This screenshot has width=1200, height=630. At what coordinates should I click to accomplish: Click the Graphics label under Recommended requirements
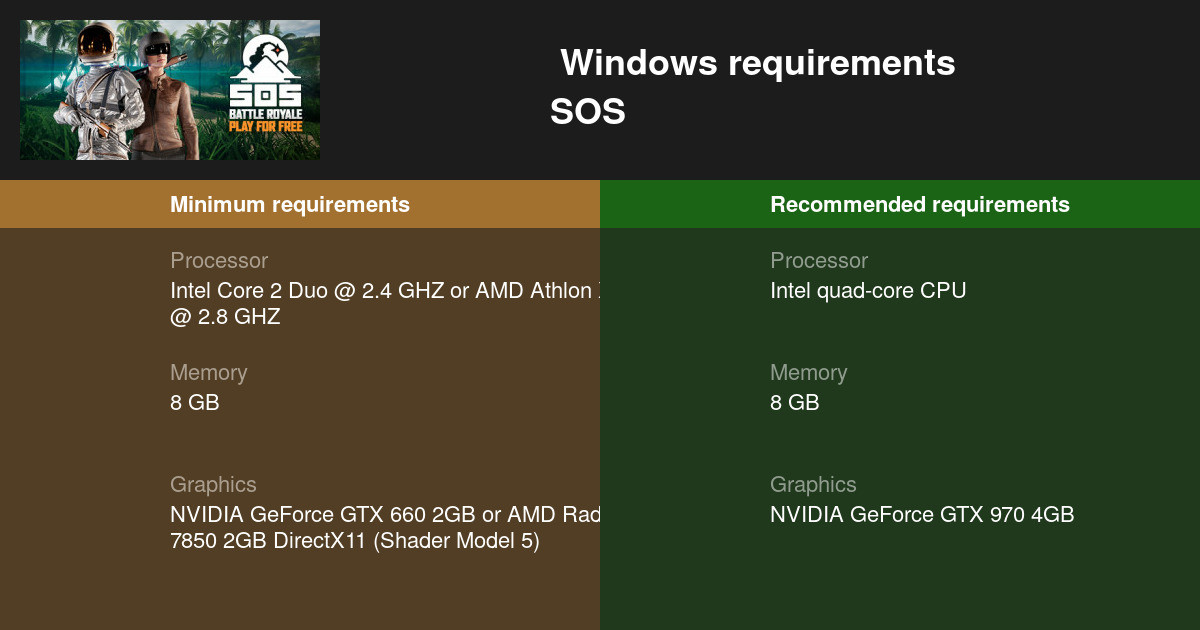[813, 485]
